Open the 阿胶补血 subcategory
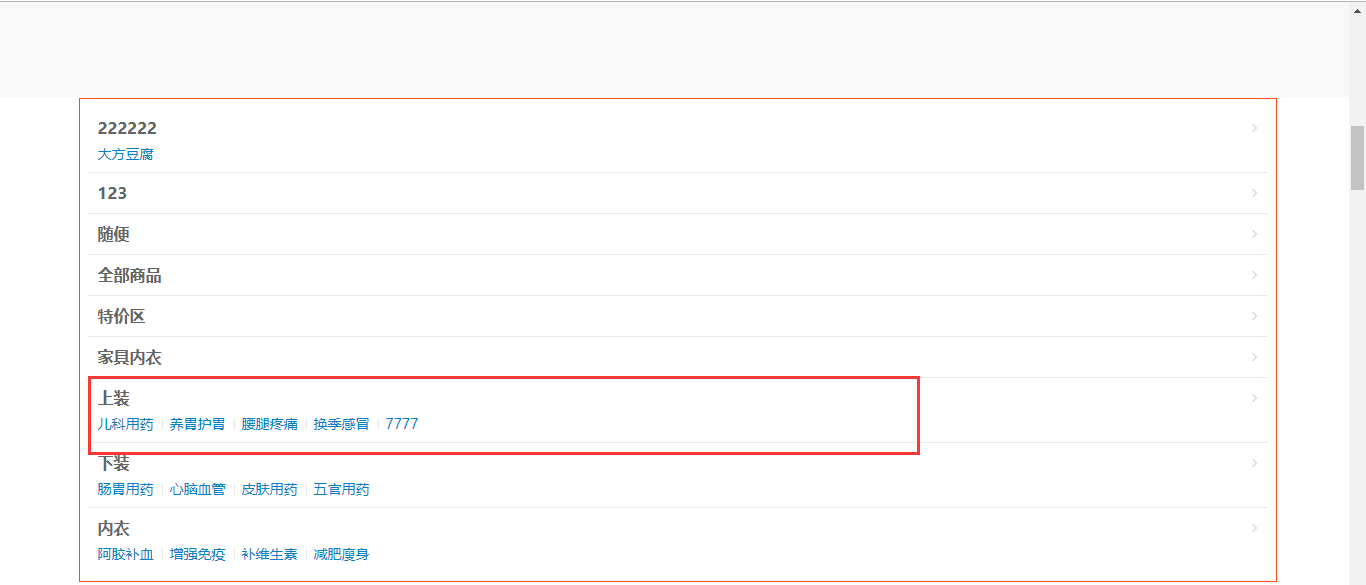The image size is (1366, 585). [x=125, y=554]
